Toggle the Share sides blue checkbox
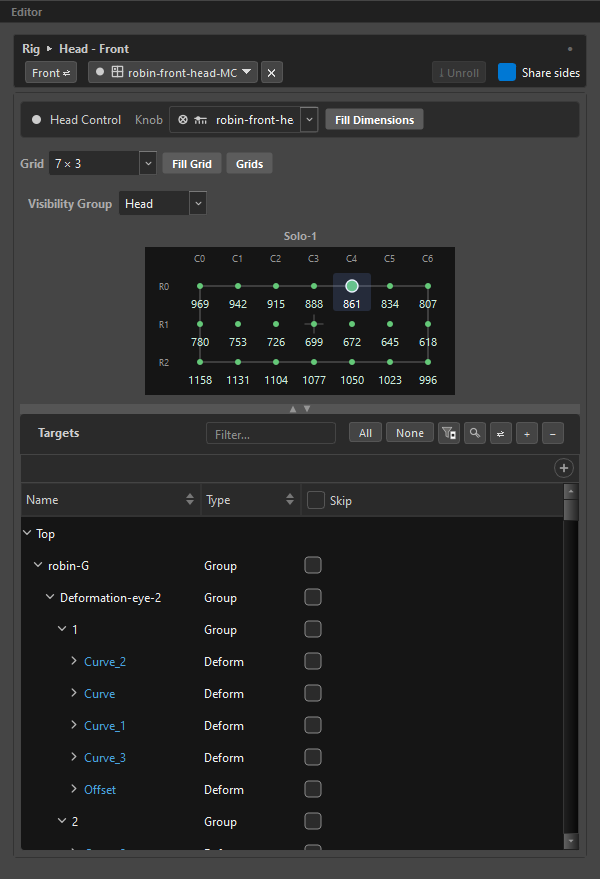This screenshot has height=879, width=600. point(506,72)
